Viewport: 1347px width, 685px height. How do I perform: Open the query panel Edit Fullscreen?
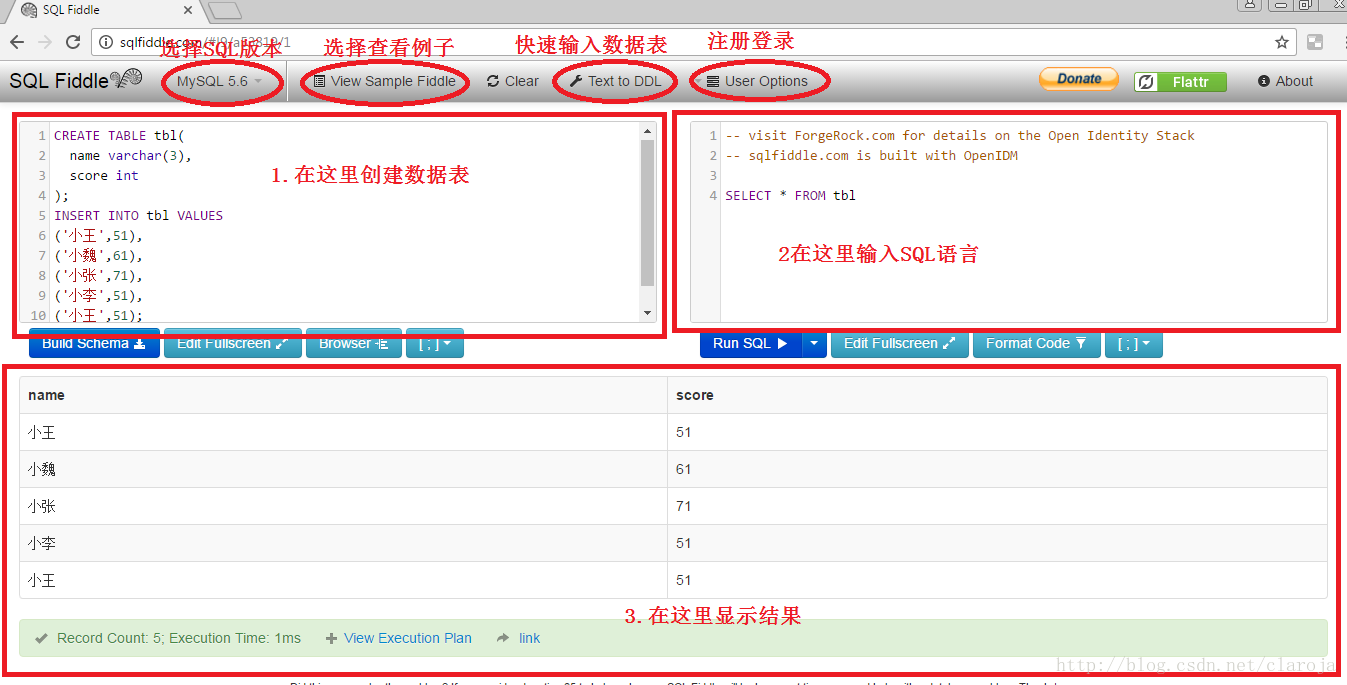900,343
